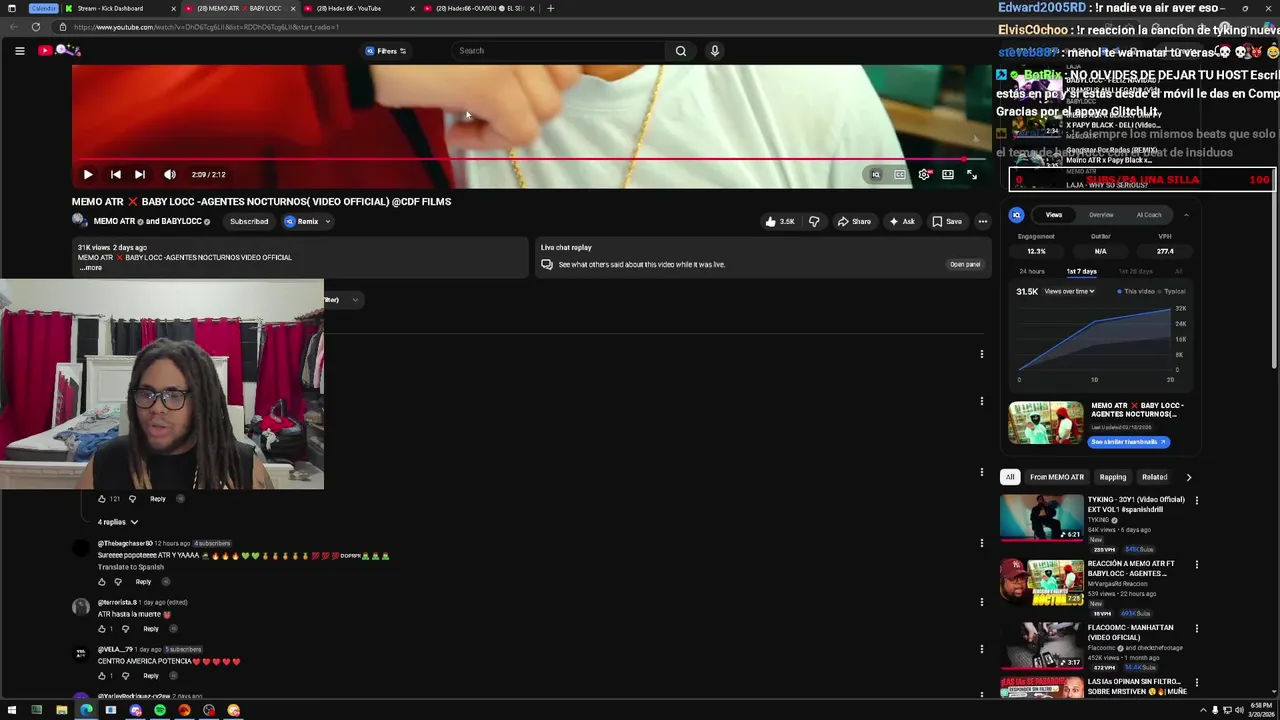Open Windows Start menu
Screen dimensions: 1280x720
(12, 710)
